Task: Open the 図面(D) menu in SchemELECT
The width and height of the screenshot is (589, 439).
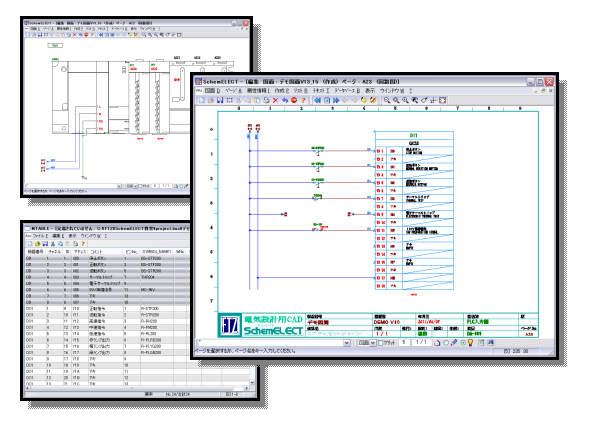Action: click(x=213, y=91)
